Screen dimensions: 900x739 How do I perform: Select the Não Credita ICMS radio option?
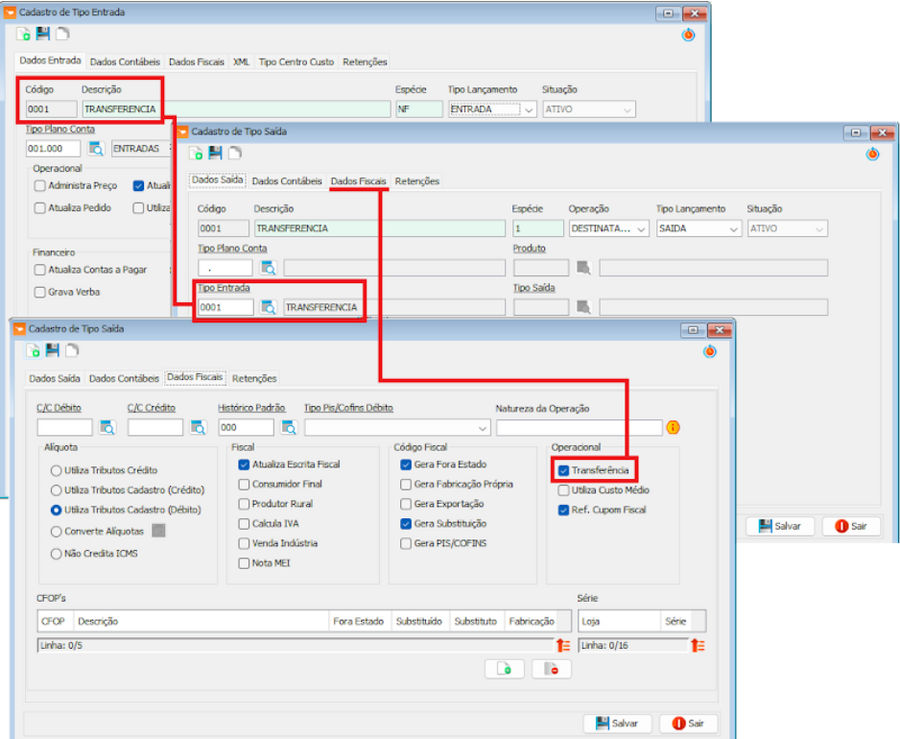pos(56,553)
